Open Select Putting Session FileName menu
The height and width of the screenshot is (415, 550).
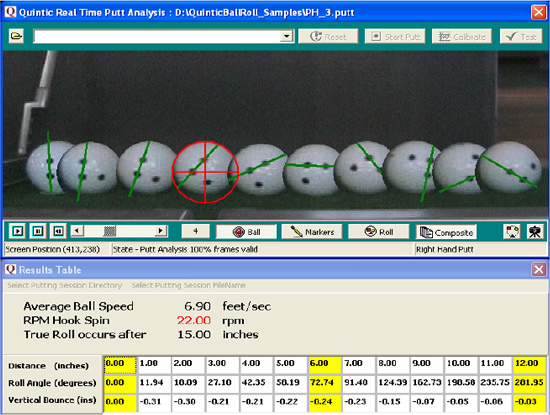(189, 285)
